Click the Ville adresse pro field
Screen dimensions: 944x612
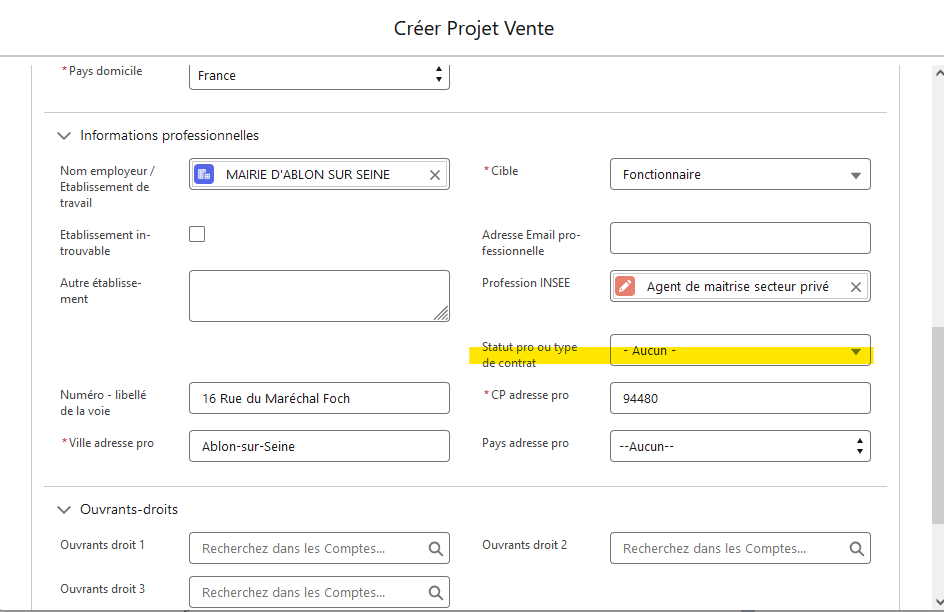click(x=319, y=446)
